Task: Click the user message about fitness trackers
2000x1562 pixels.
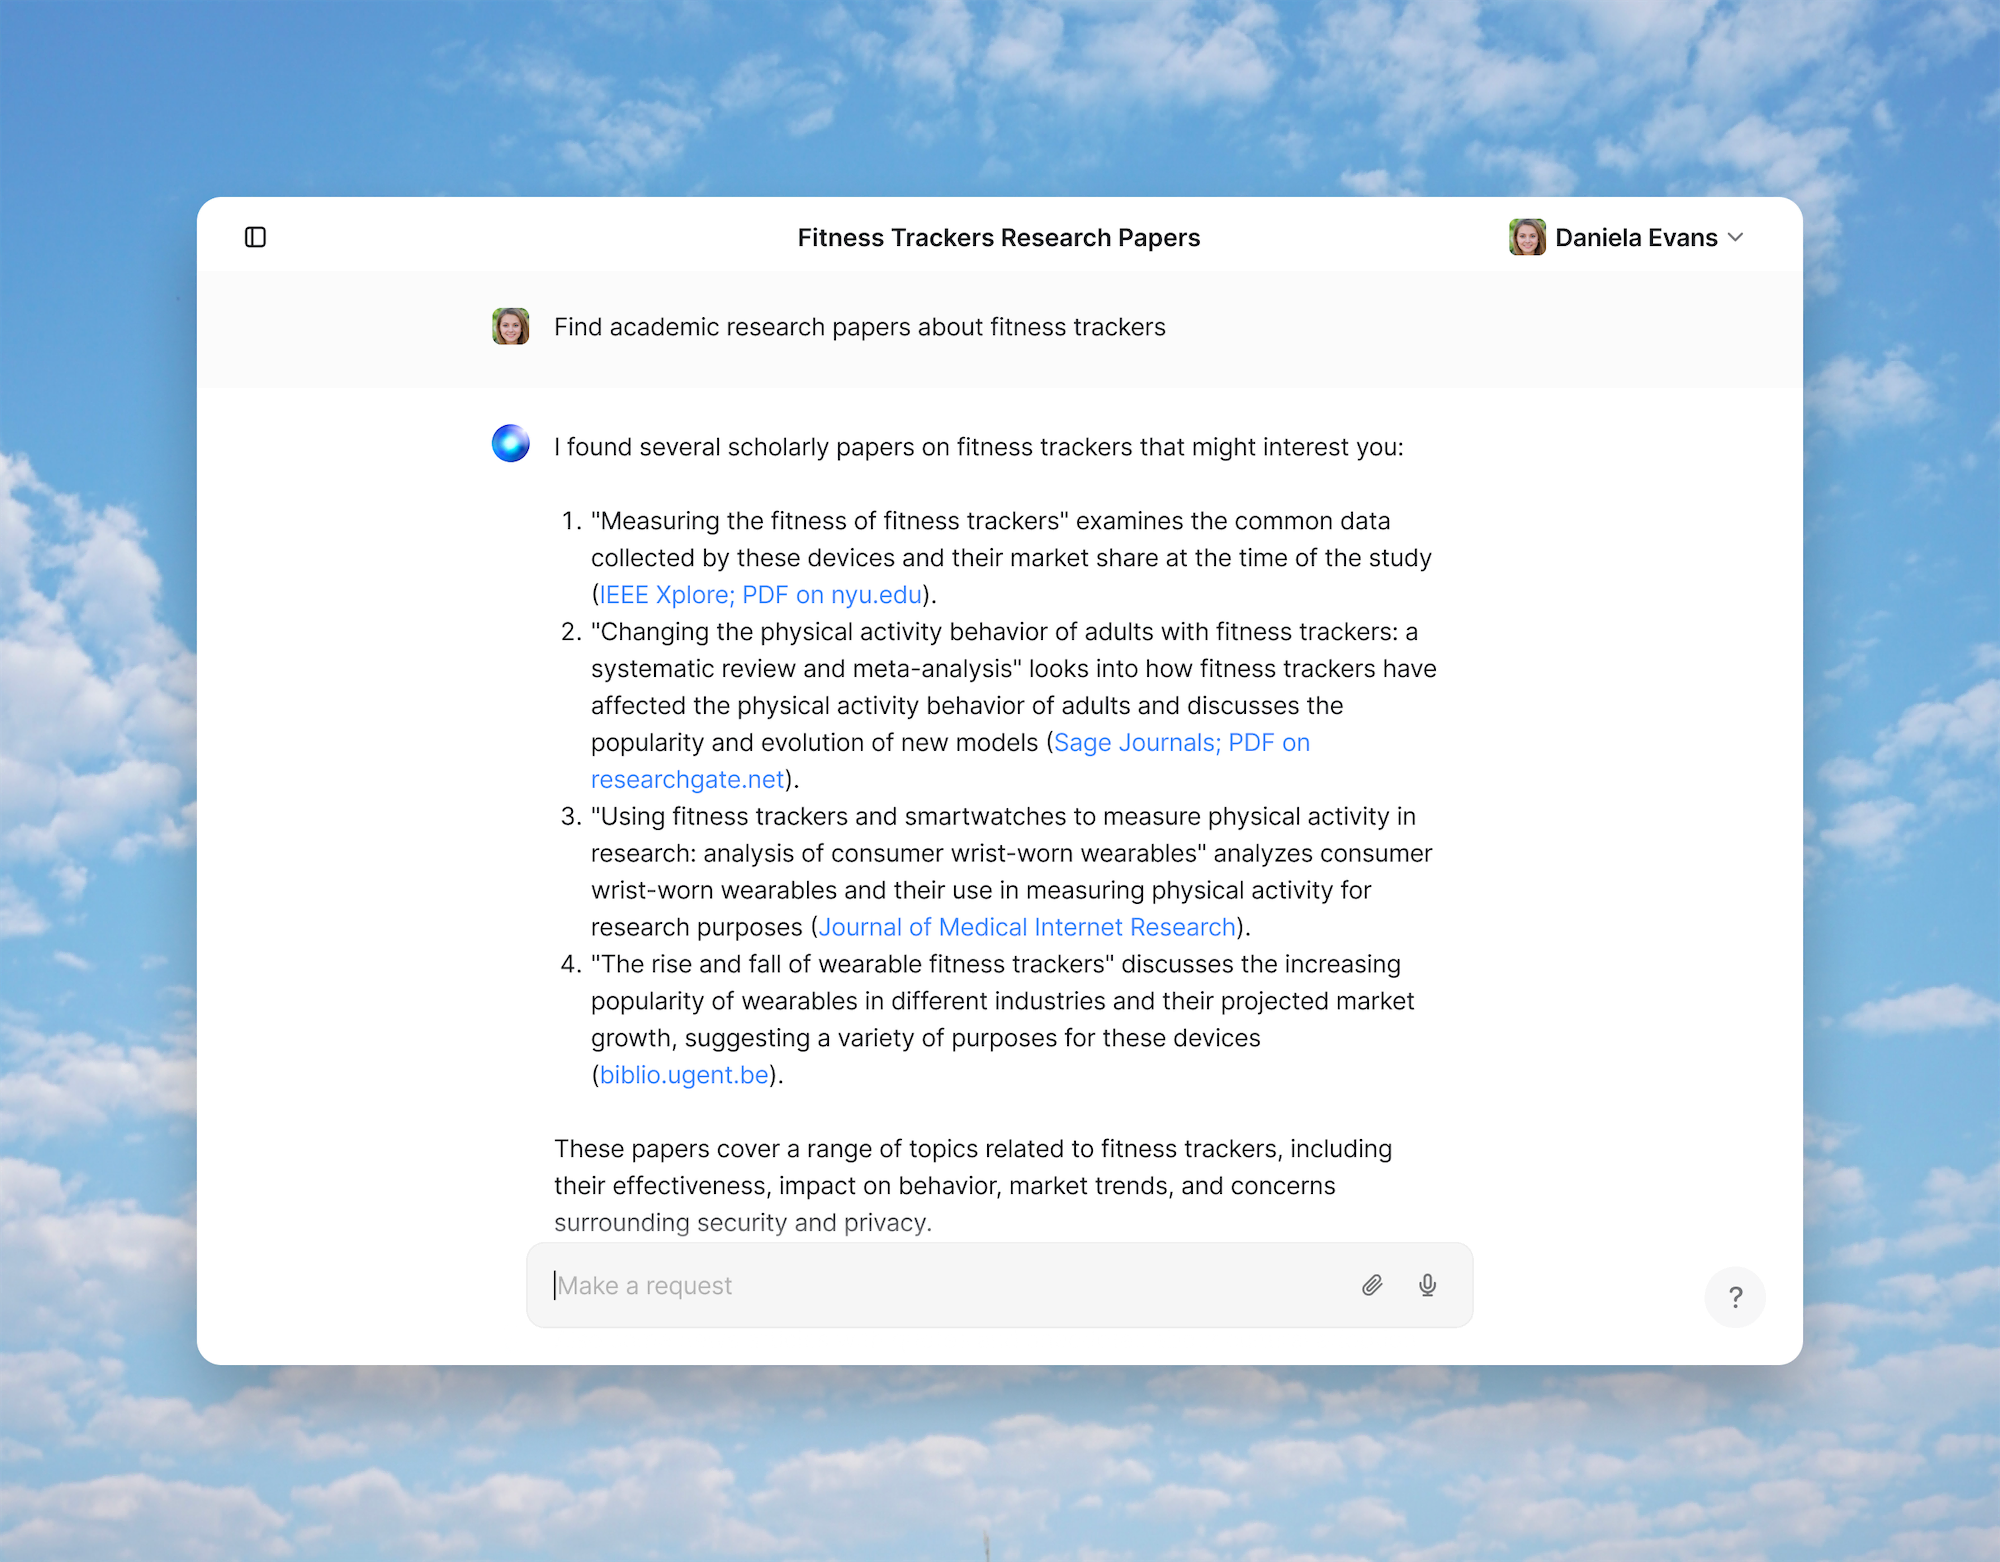Action: 859,327
